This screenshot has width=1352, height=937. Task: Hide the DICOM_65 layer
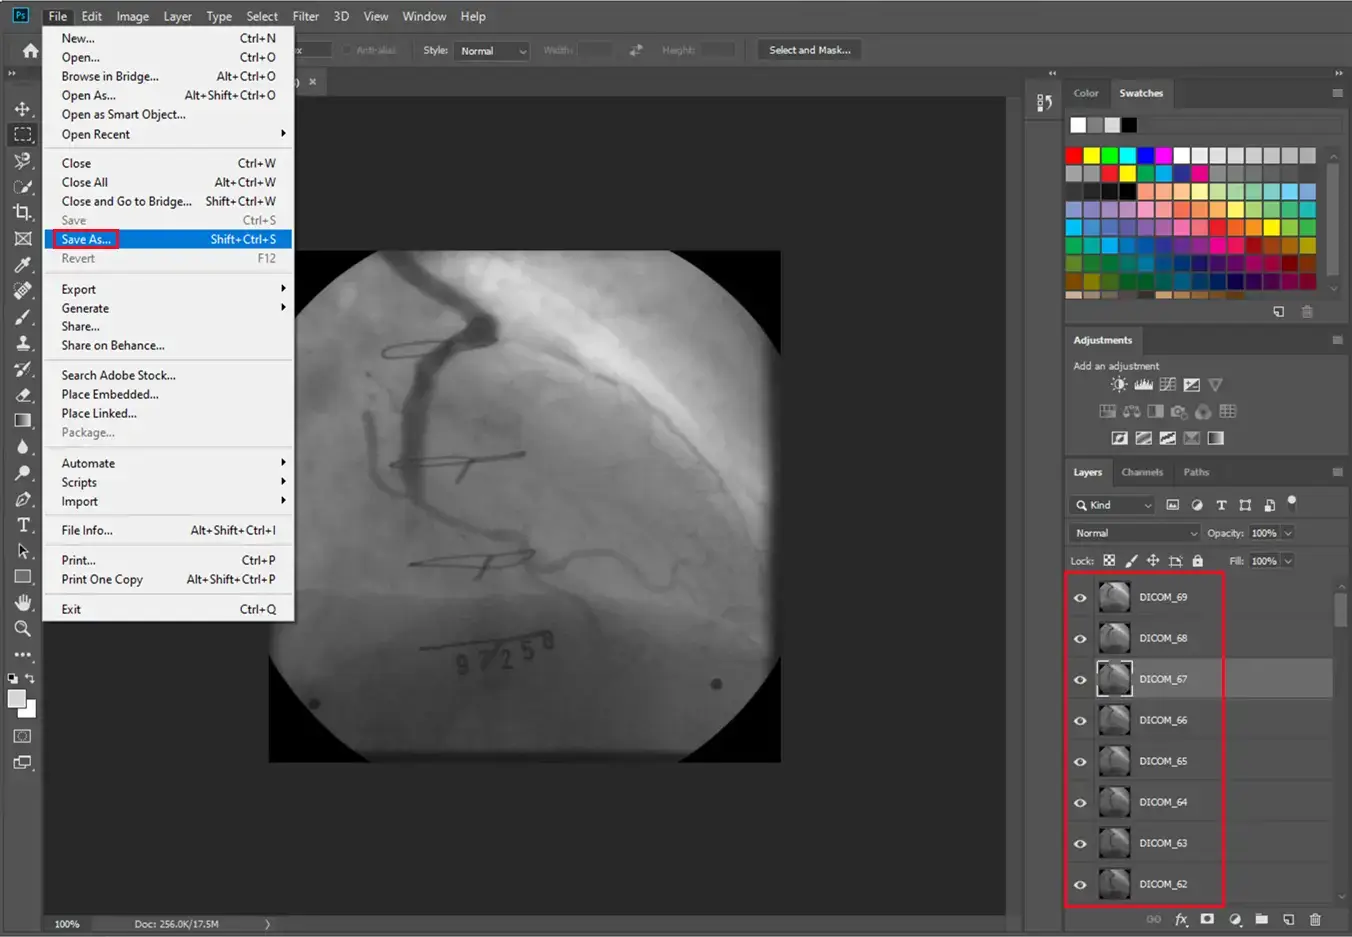[1080, 762]
